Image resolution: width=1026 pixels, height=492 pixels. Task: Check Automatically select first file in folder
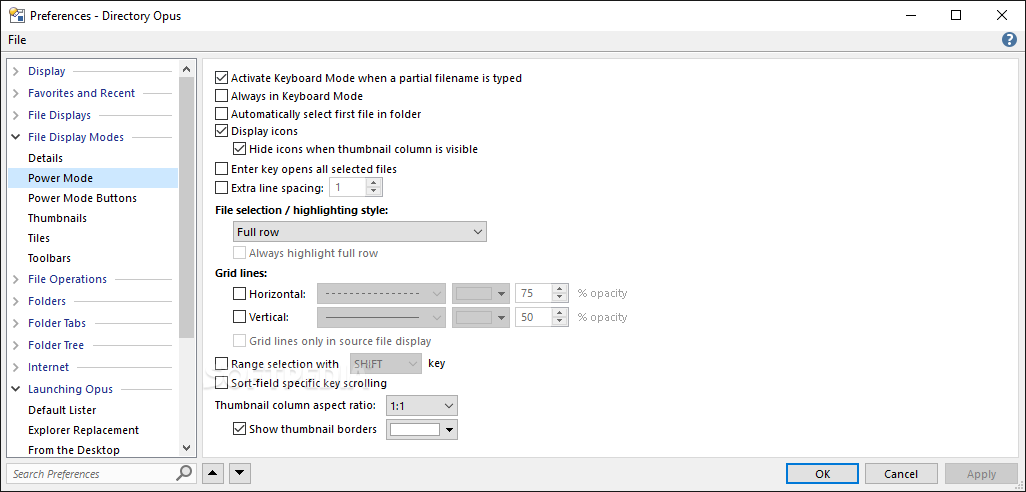(222, 114)
